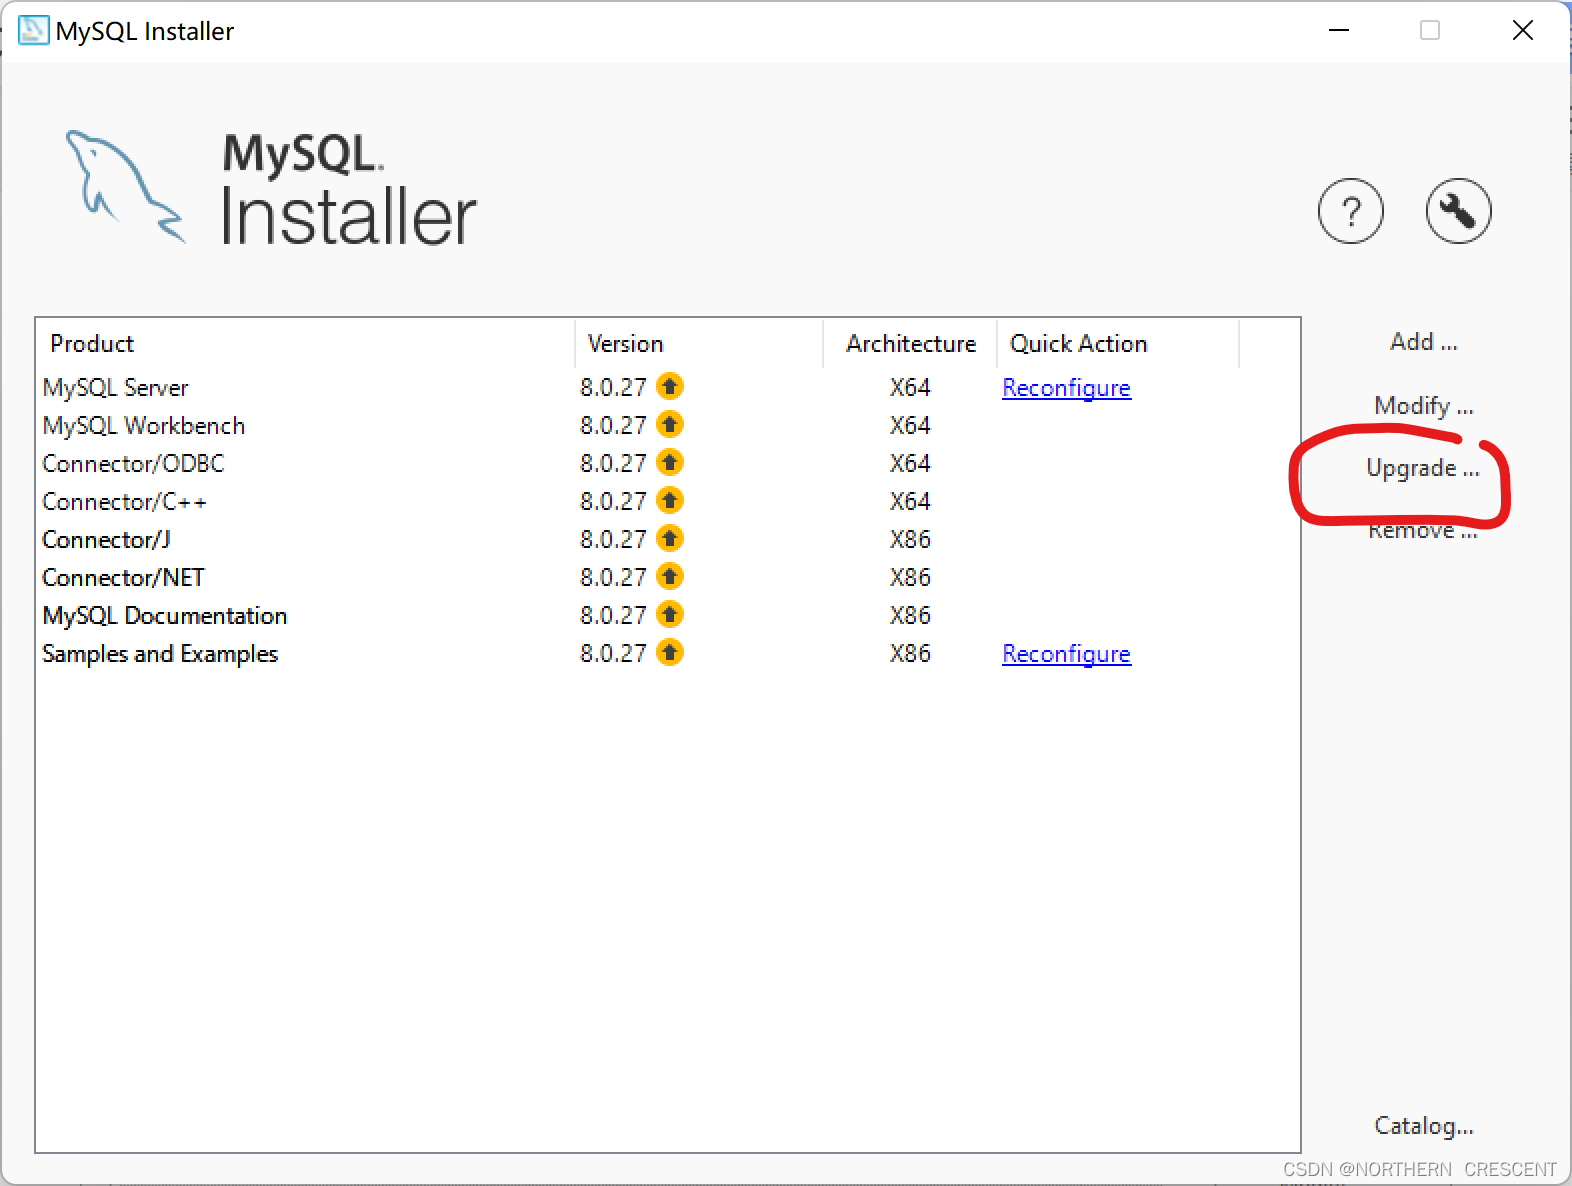This screenshot has height=1186, width=1572.
Task: Open the wrench settings icon
Action: 1458,211
